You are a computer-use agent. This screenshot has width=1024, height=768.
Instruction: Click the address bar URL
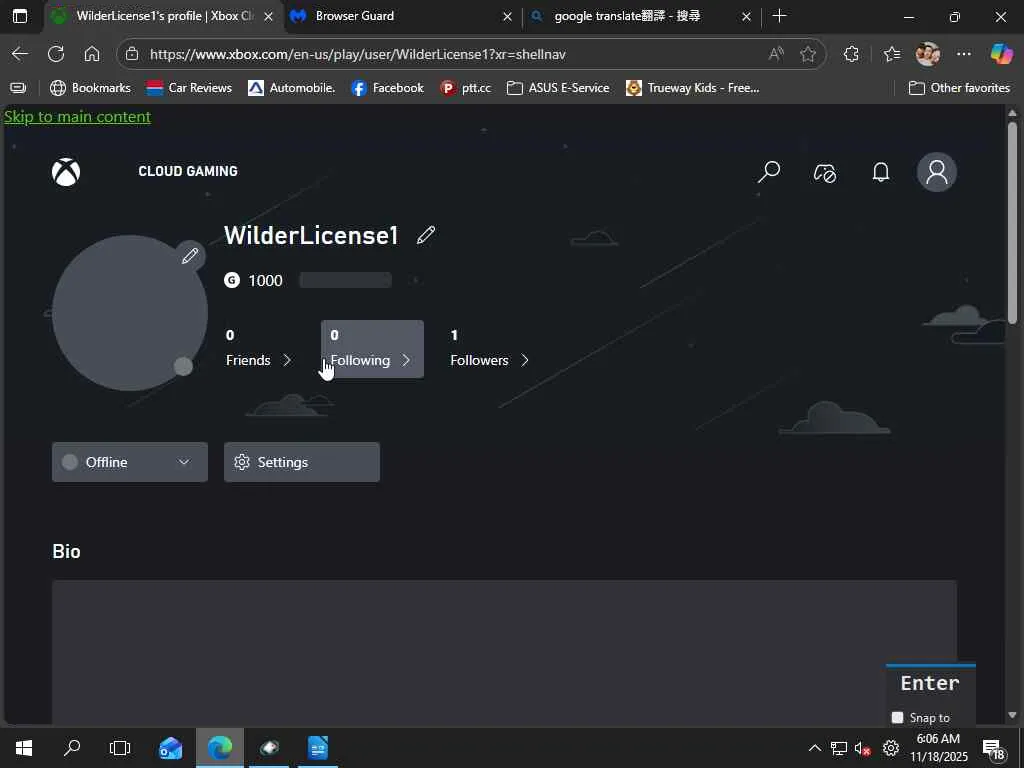(357, 54)
